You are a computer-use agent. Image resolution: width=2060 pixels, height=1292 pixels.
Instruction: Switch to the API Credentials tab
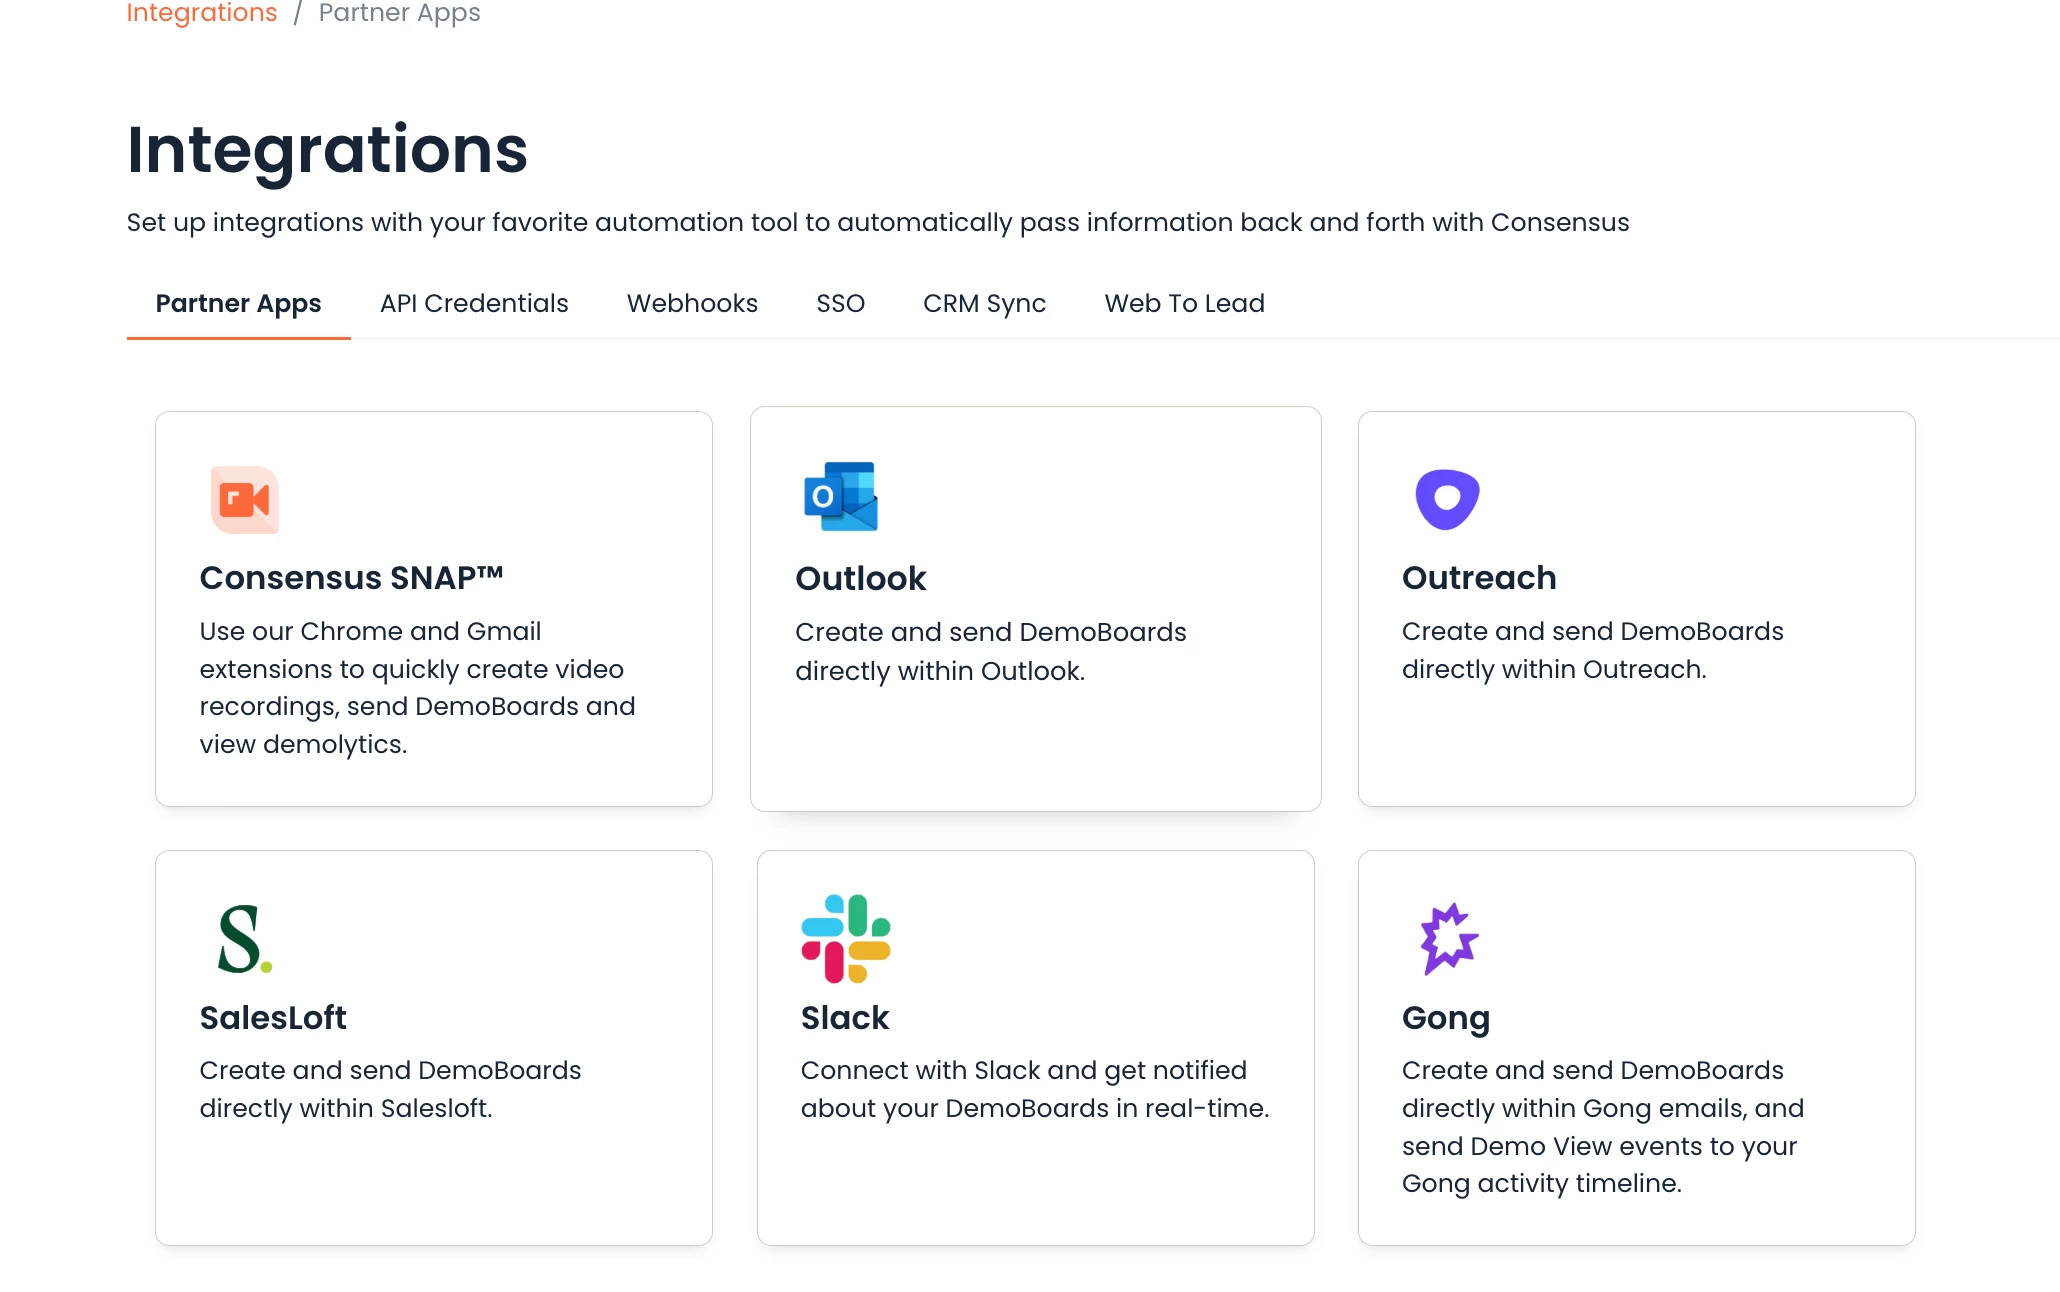click(474, 303)
